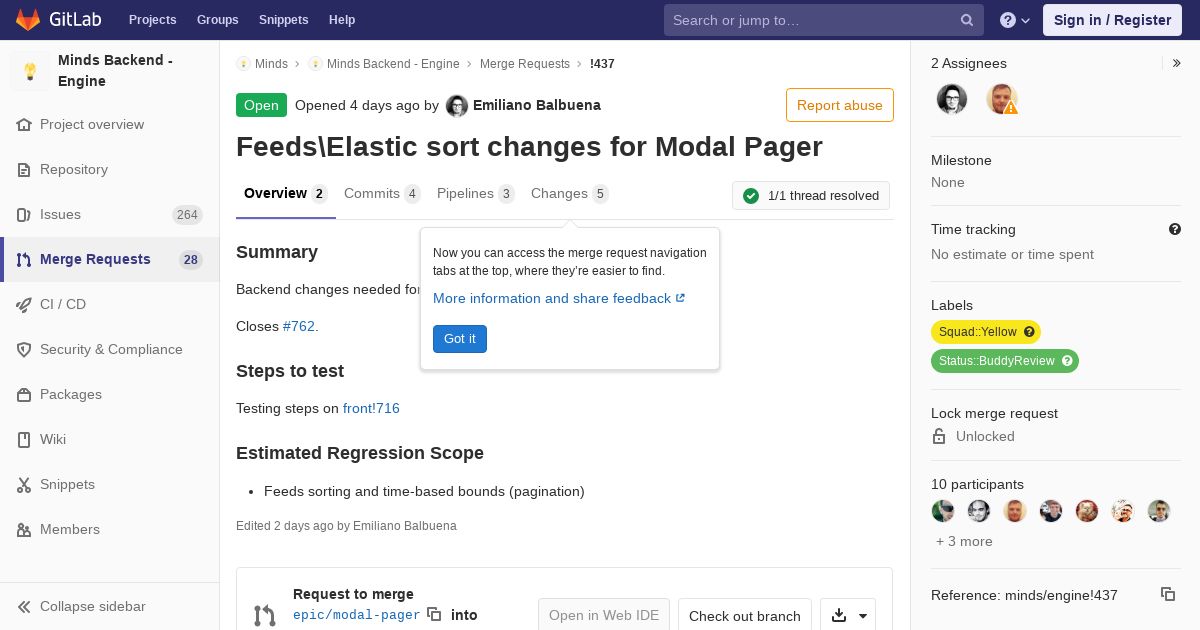Click Emiliano Balbuena's avatar near title

(457, 105)
